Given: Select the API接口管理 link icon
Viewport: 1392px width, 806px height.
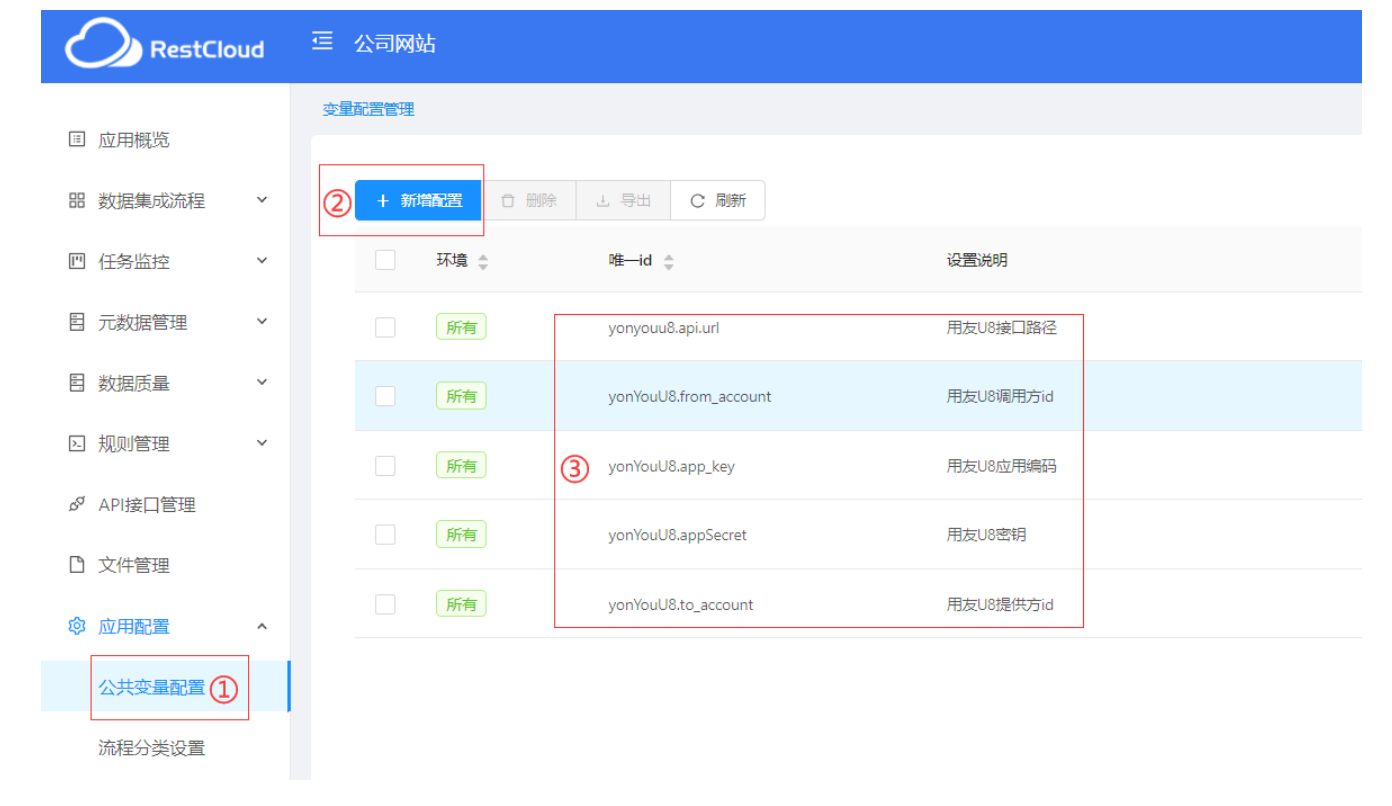Looking at the screenshot, I should pos(77,504).
